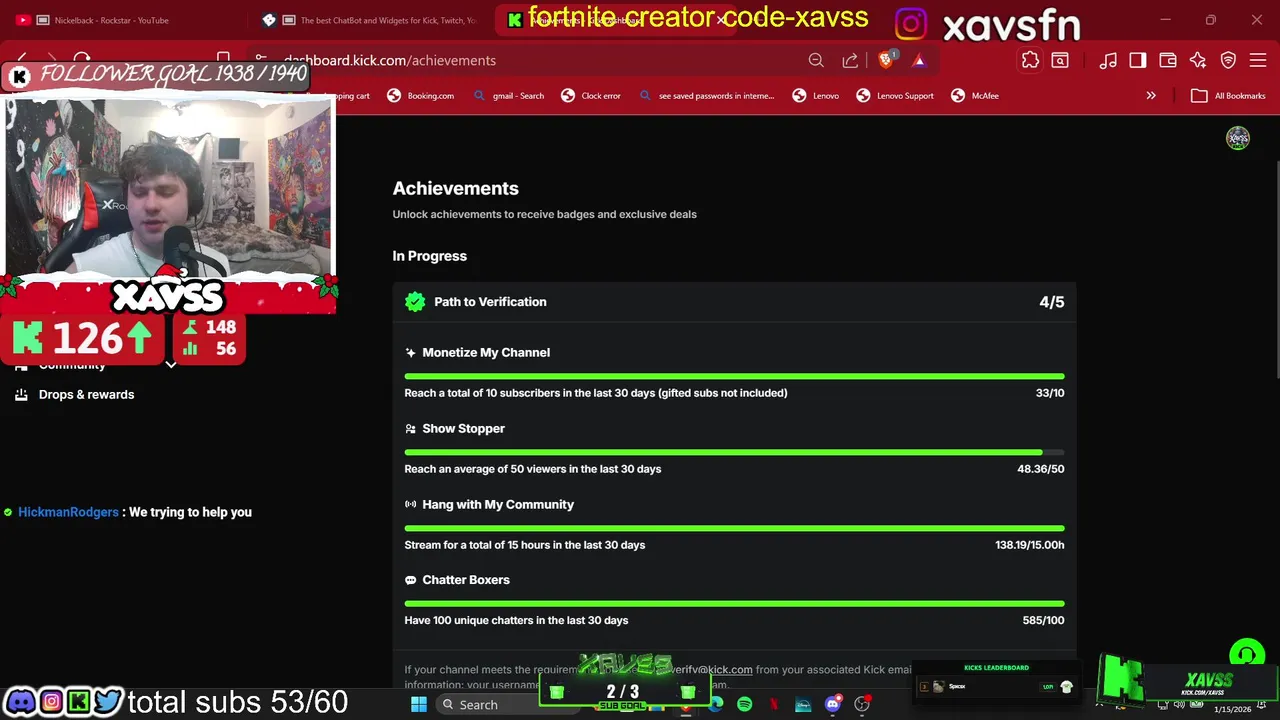Screen dimensions: 1280x720
Task: Click the Hang with My Community broadcast icon
Action: (410, 505)
